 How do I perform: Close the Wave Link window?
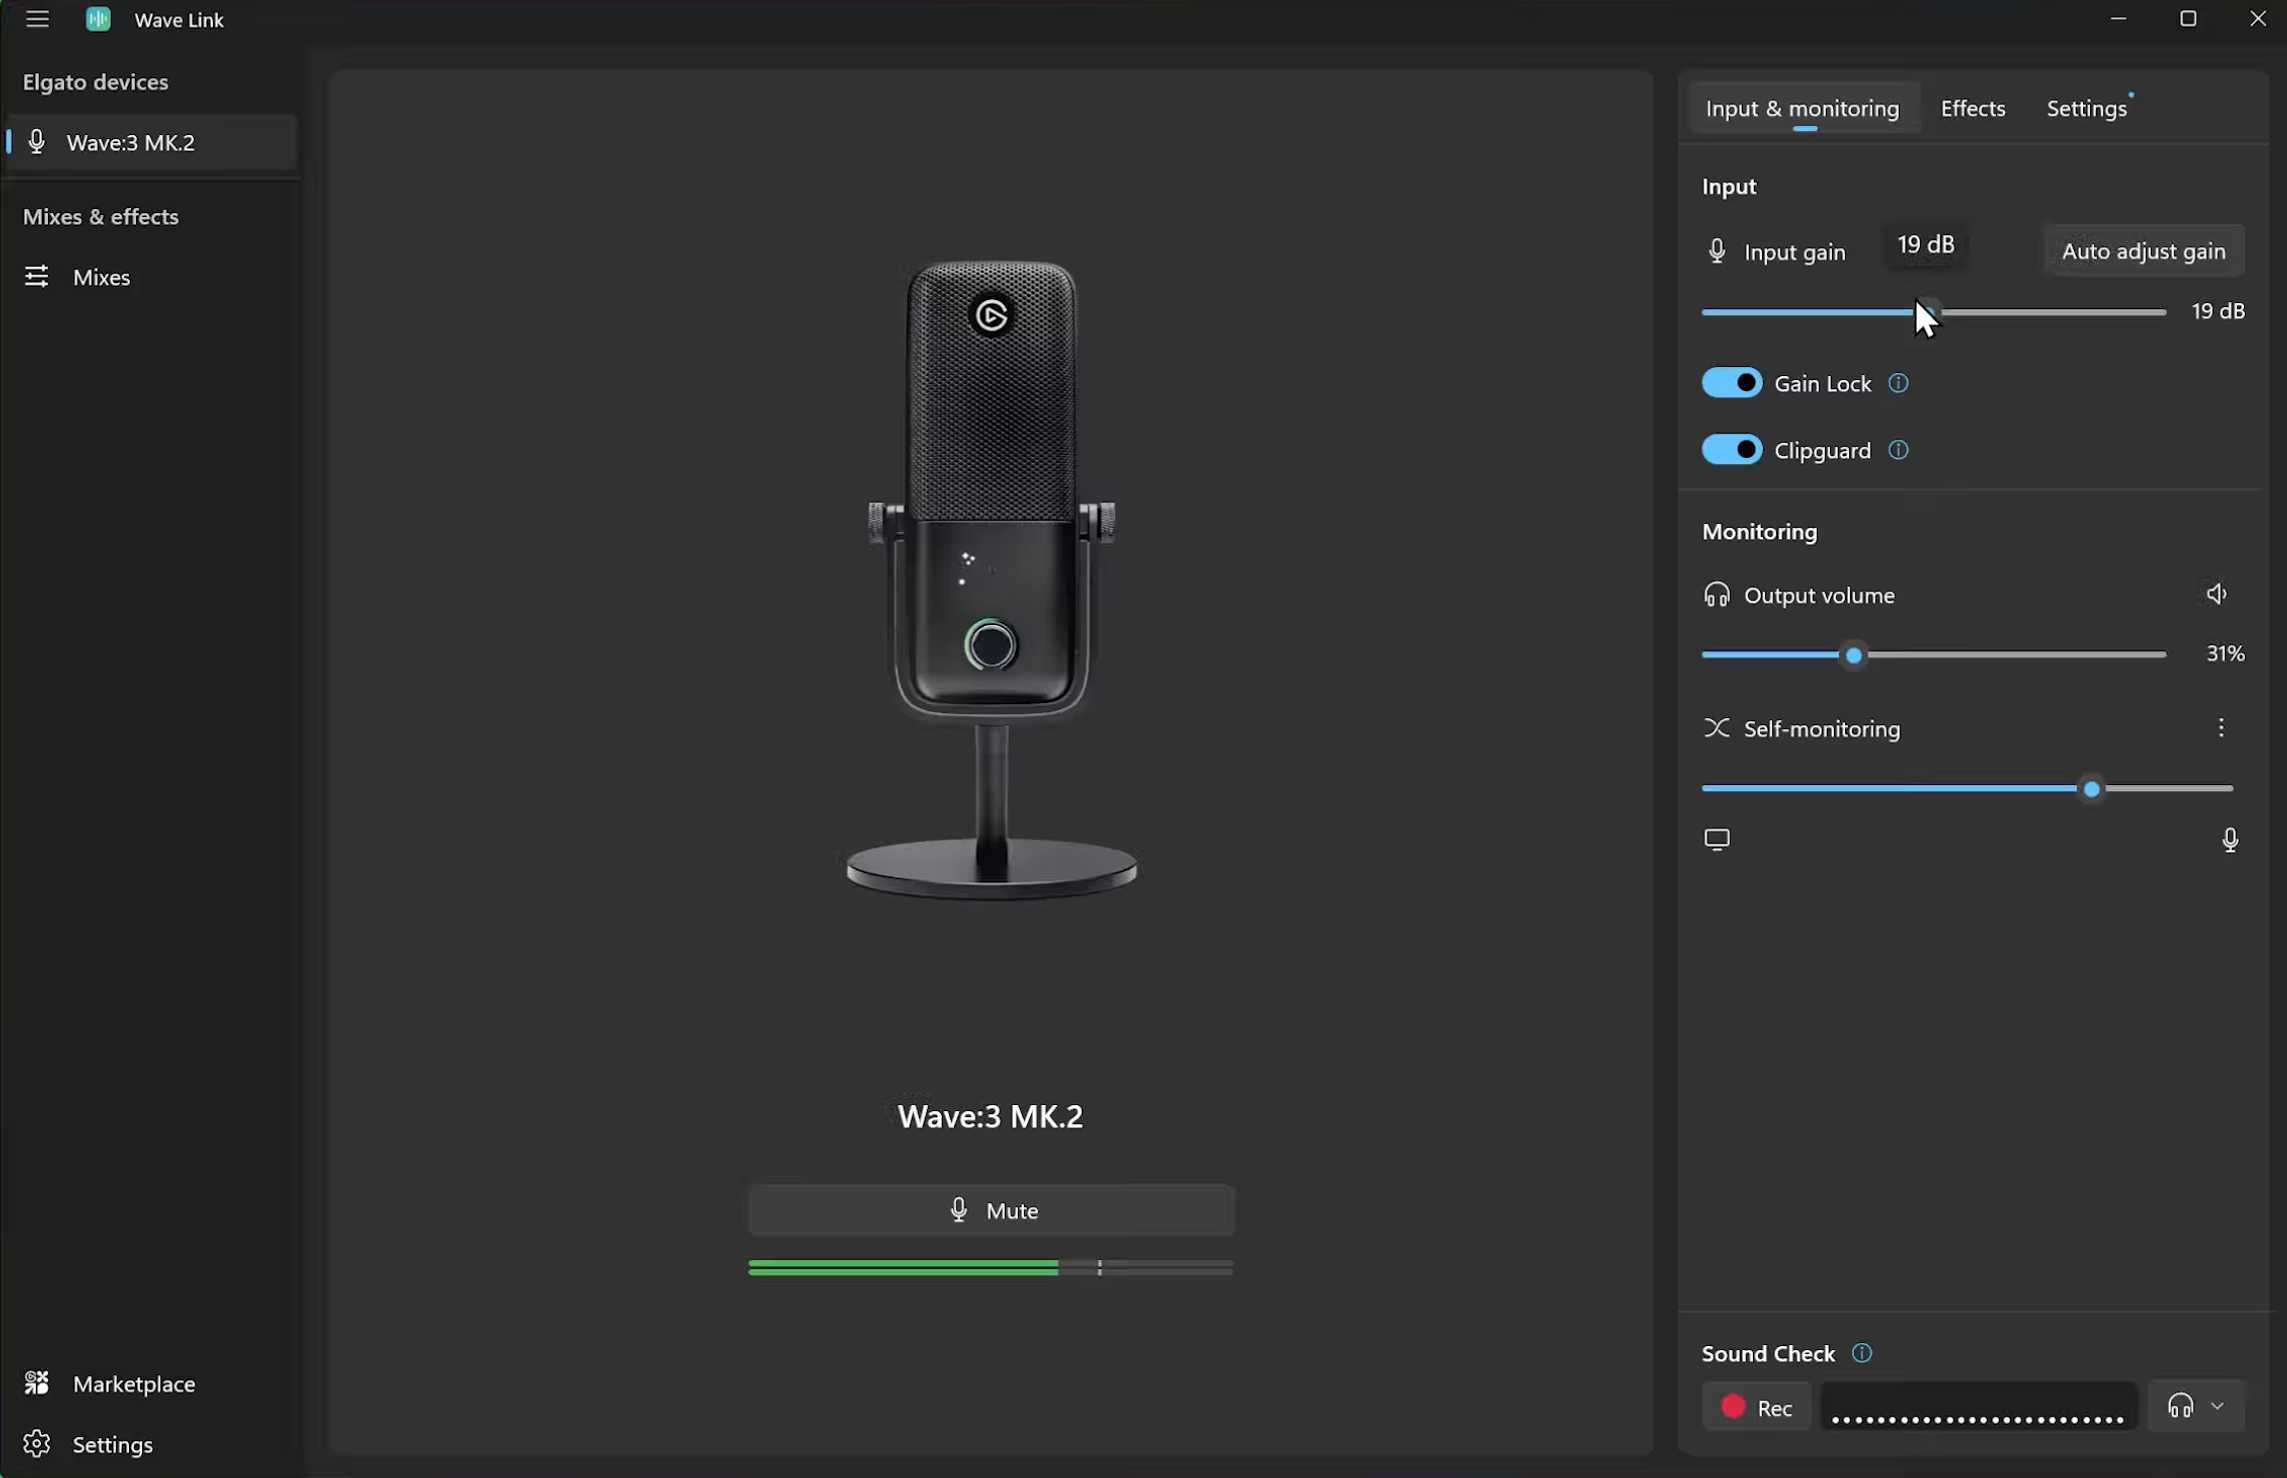tap(2258, 19)
